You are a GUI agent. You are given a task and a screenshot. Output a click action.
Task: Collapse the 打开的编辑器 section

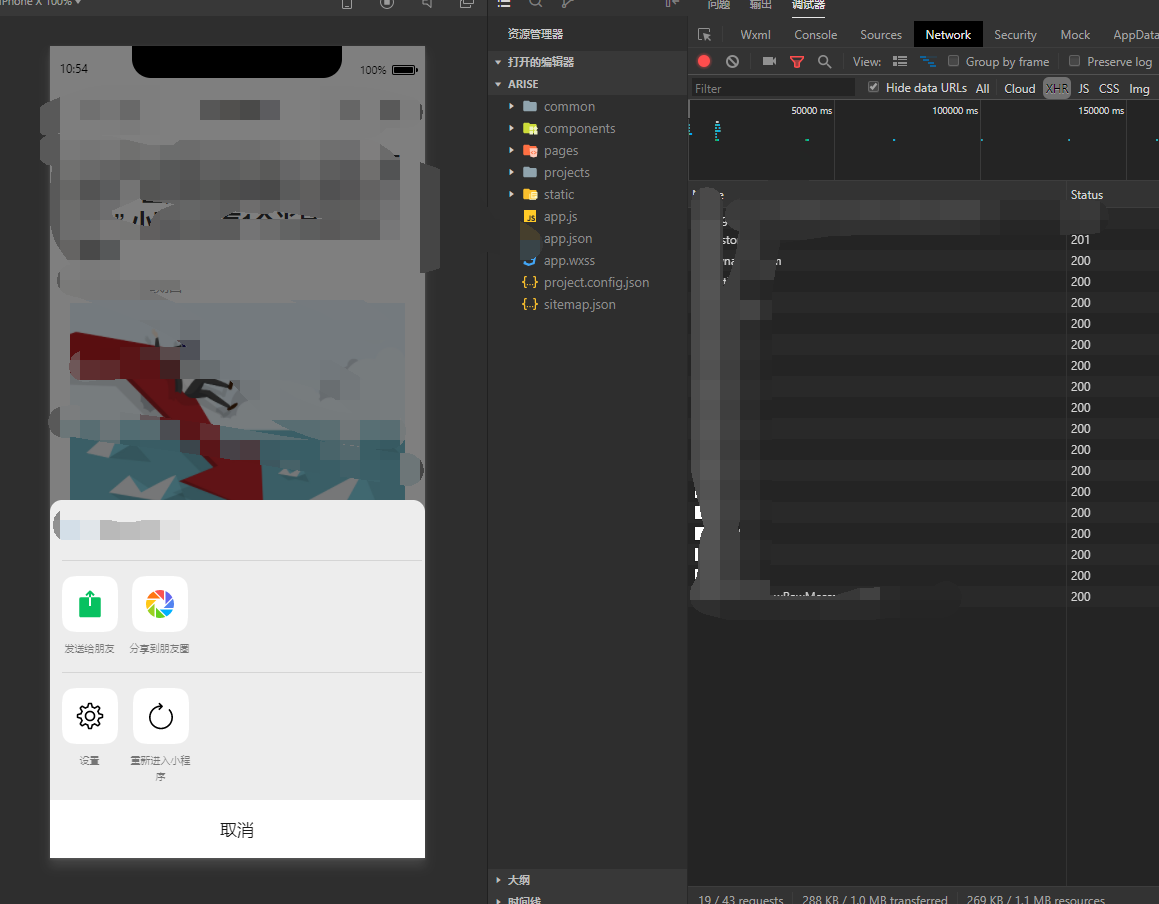[498, 62]
